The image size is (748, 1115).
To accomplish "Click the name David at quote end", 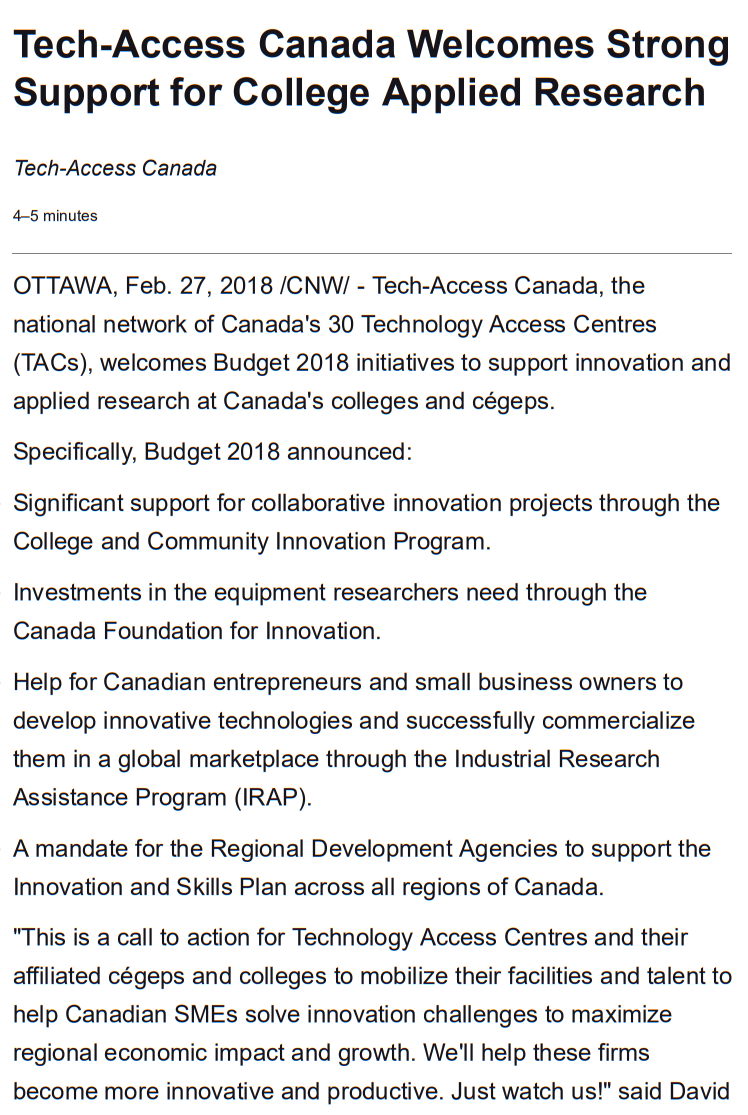I will [698, 1092].
